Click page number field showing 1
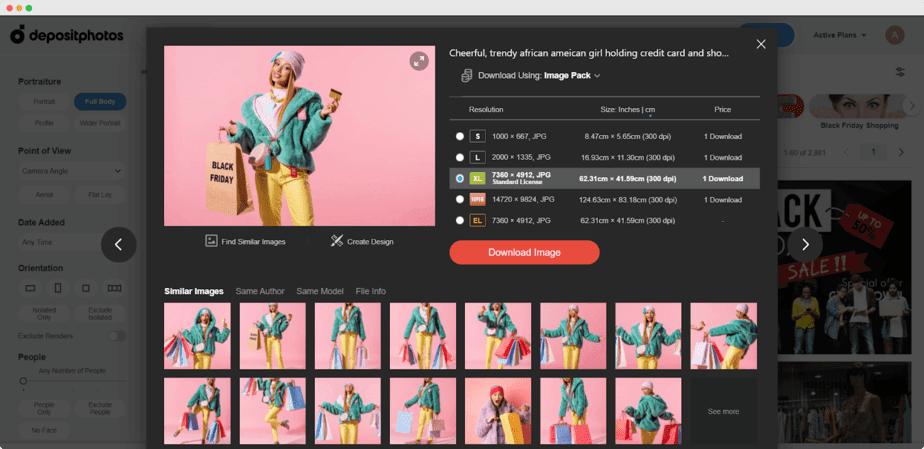 [874, 153]
